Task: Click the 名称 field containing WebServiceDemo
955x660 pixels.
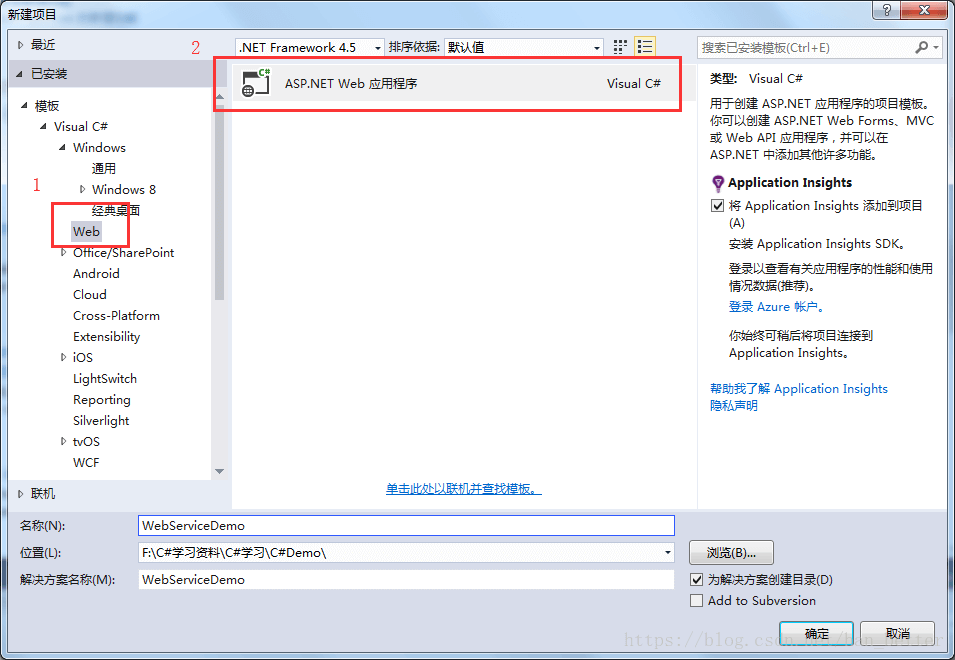Action: pyautogui.click(x=406, y=525)
